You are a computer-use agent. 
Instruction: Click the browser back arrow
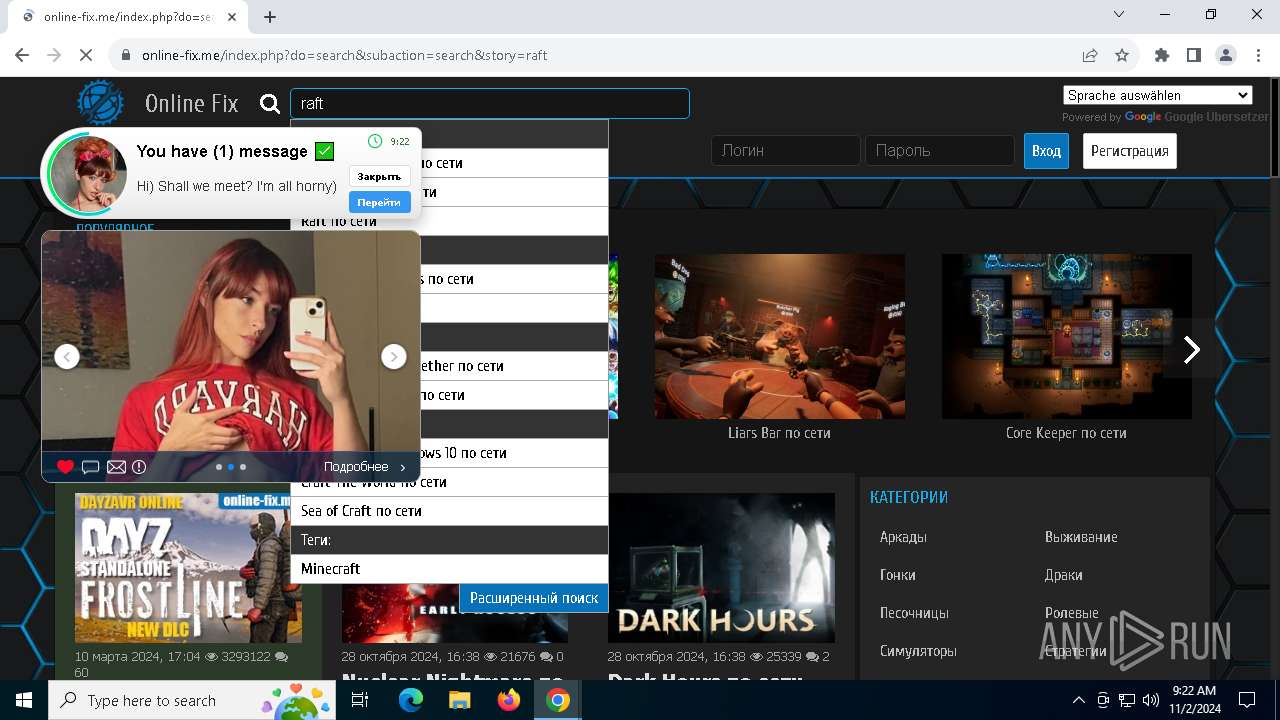(x=22, y=55)
